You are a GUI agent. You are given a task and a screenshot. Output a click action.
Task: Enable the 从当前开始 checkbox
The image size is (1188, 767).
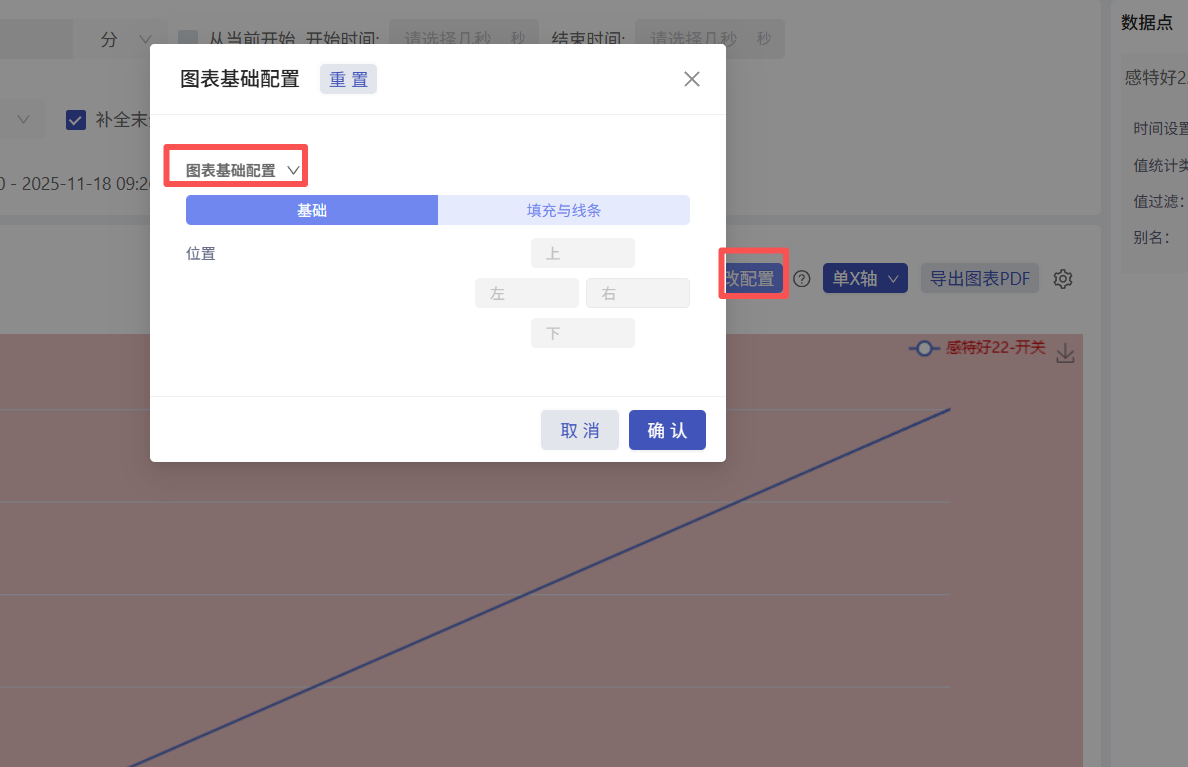pos(188,38)
